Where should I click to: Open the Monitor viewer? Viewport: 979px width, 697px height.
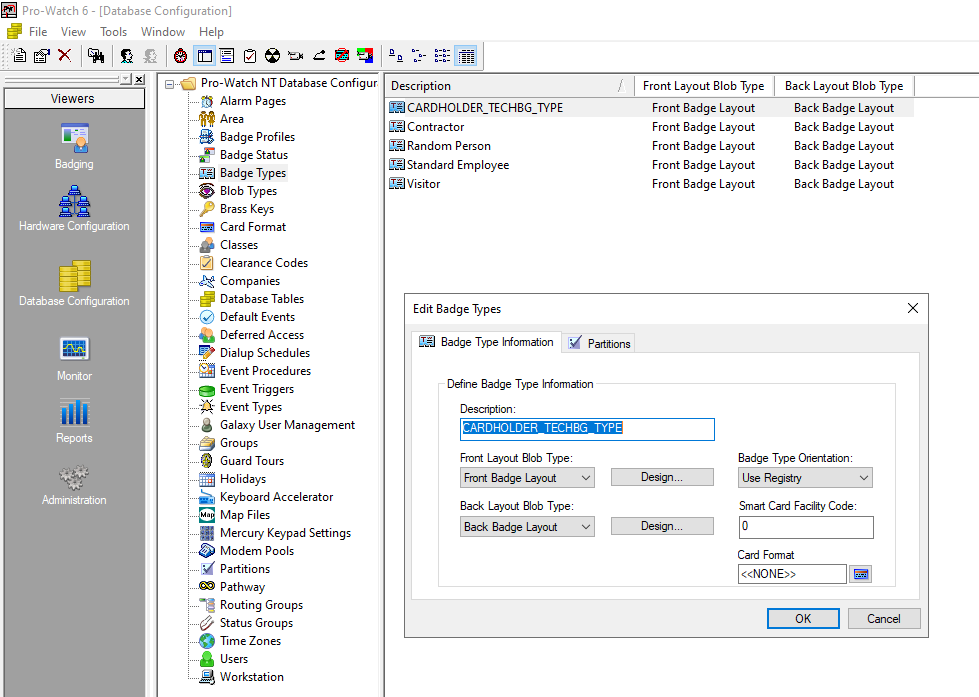point(74,356)
